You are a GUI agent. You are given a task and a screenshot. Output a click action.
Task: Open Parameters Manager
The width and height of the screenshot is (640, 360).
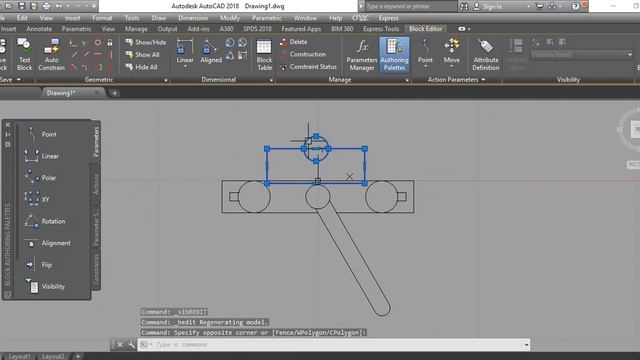pos(362,55)
